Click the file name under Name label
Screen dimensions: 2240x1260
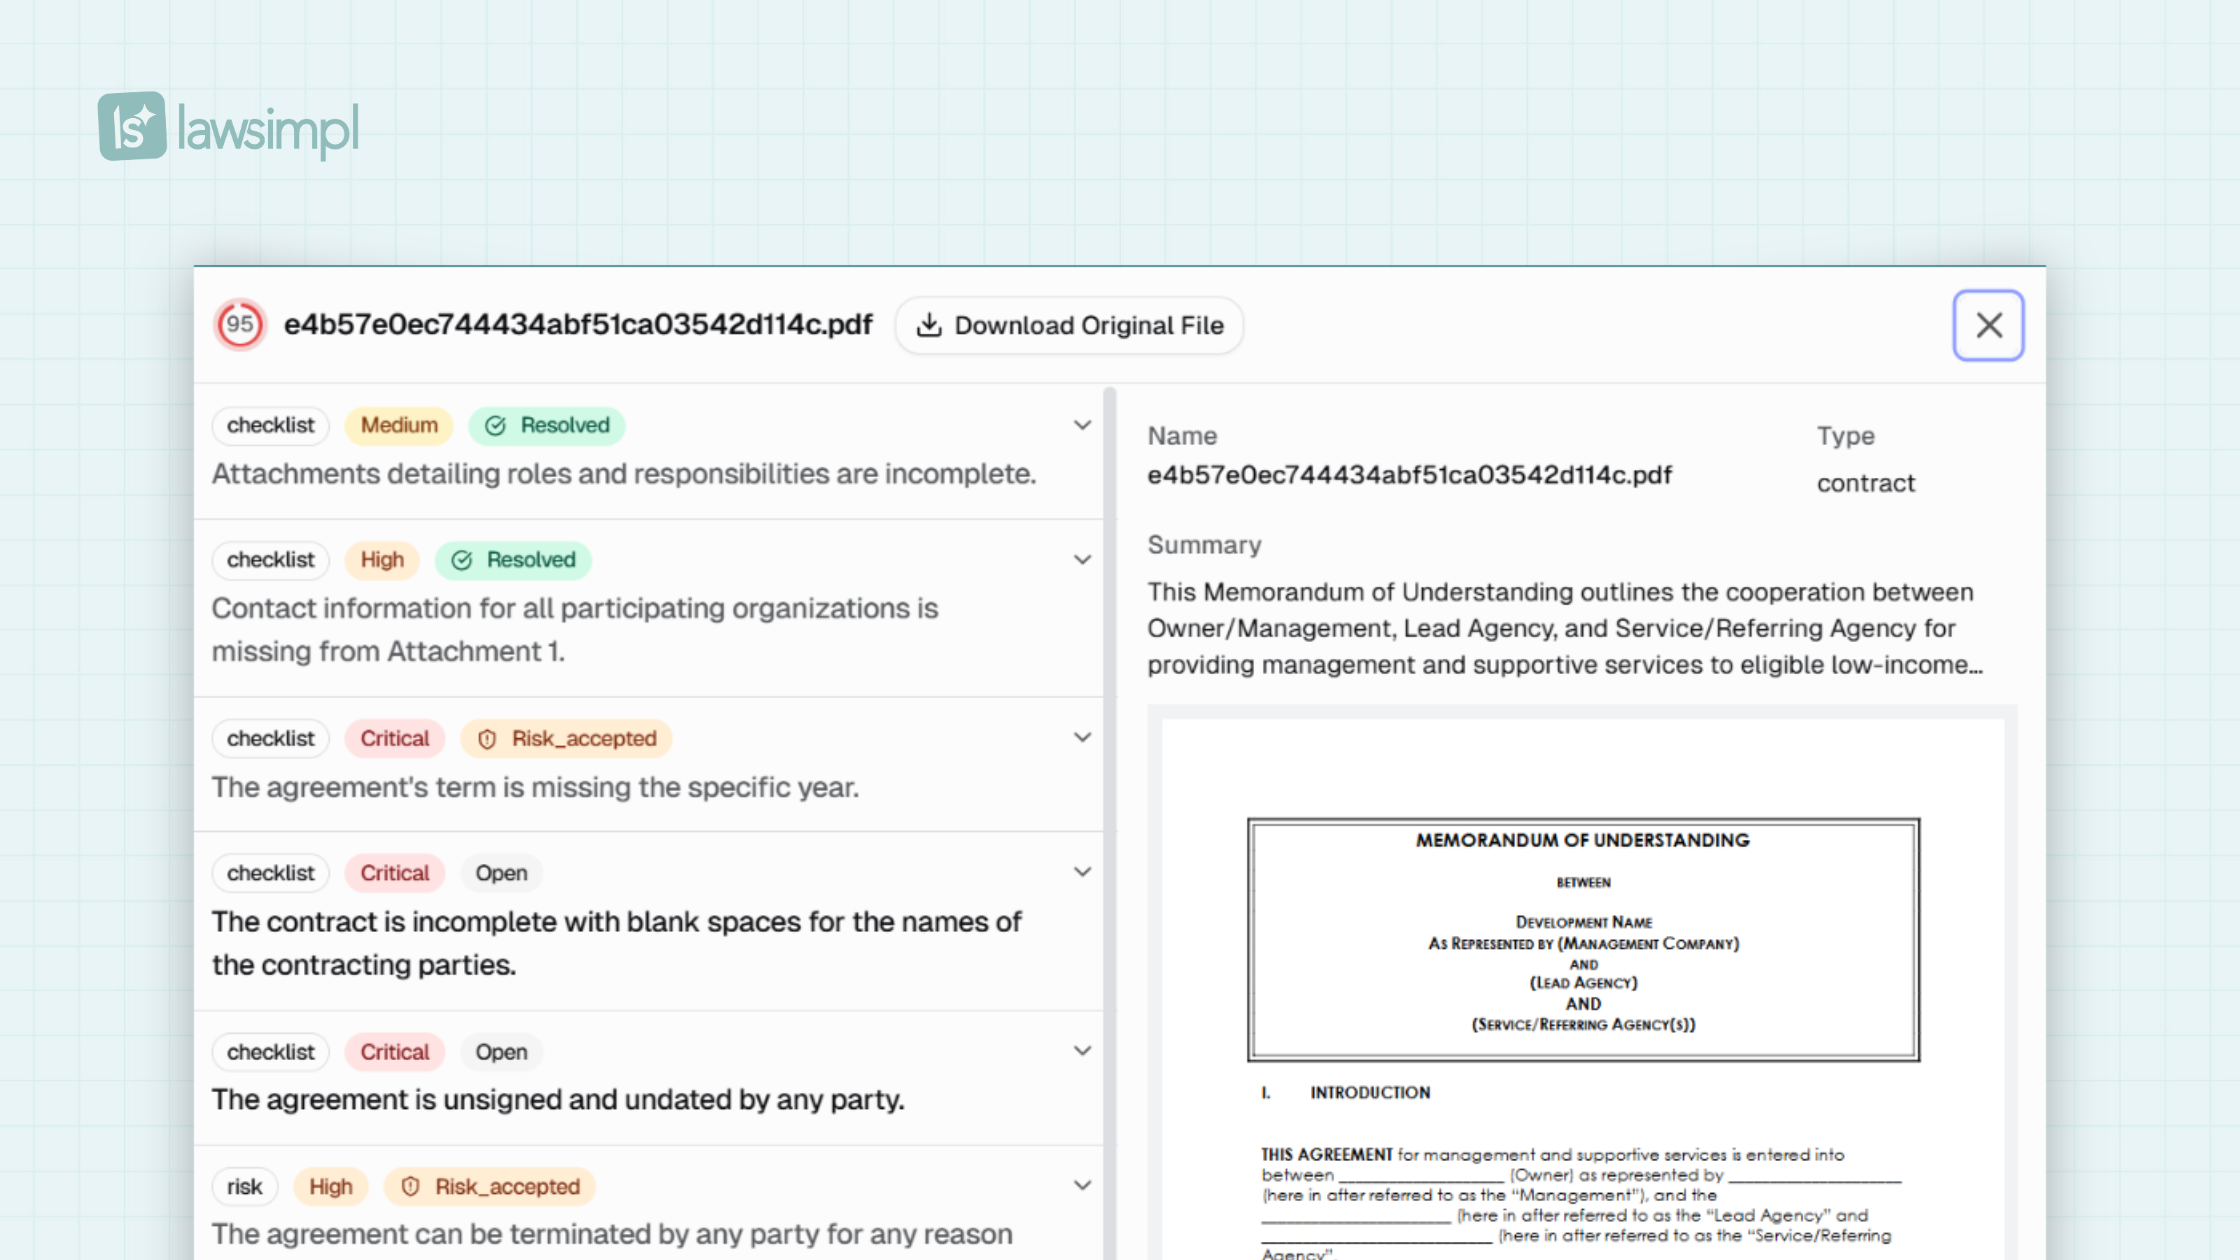click(x=1409, y=475)
